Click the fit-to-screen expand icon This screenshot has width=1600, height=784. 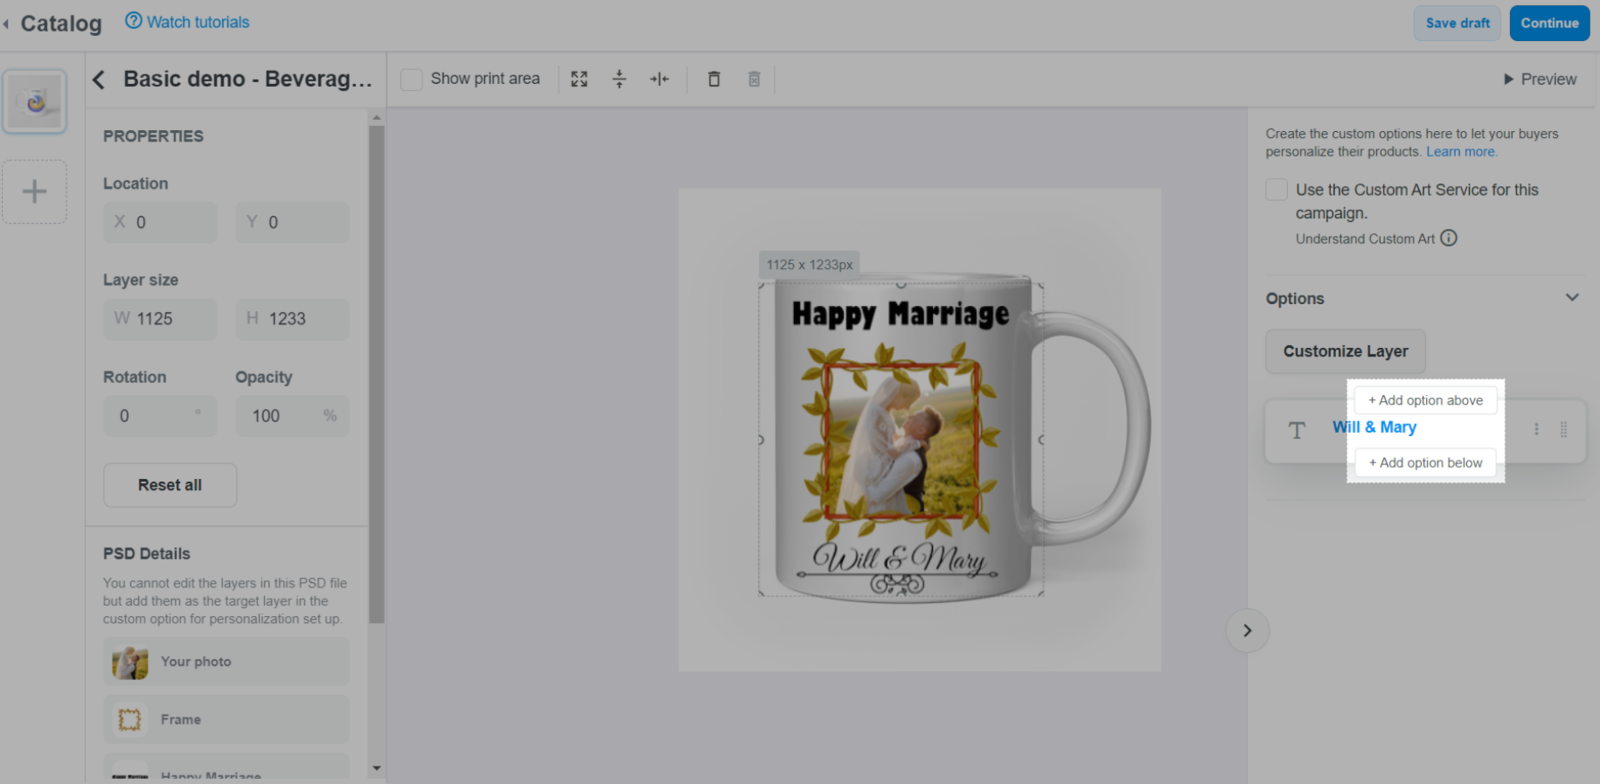(579, 79)
